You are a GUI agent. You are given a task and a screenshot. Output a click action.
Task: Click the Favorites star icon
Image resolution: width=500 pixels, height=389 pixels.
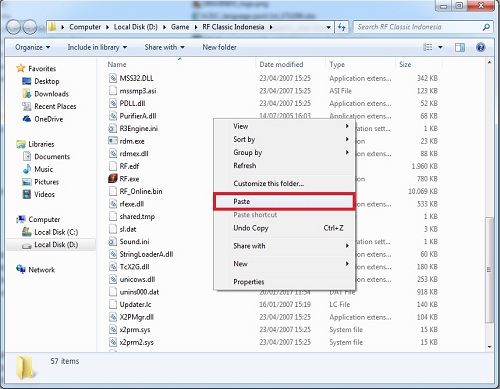21,68
